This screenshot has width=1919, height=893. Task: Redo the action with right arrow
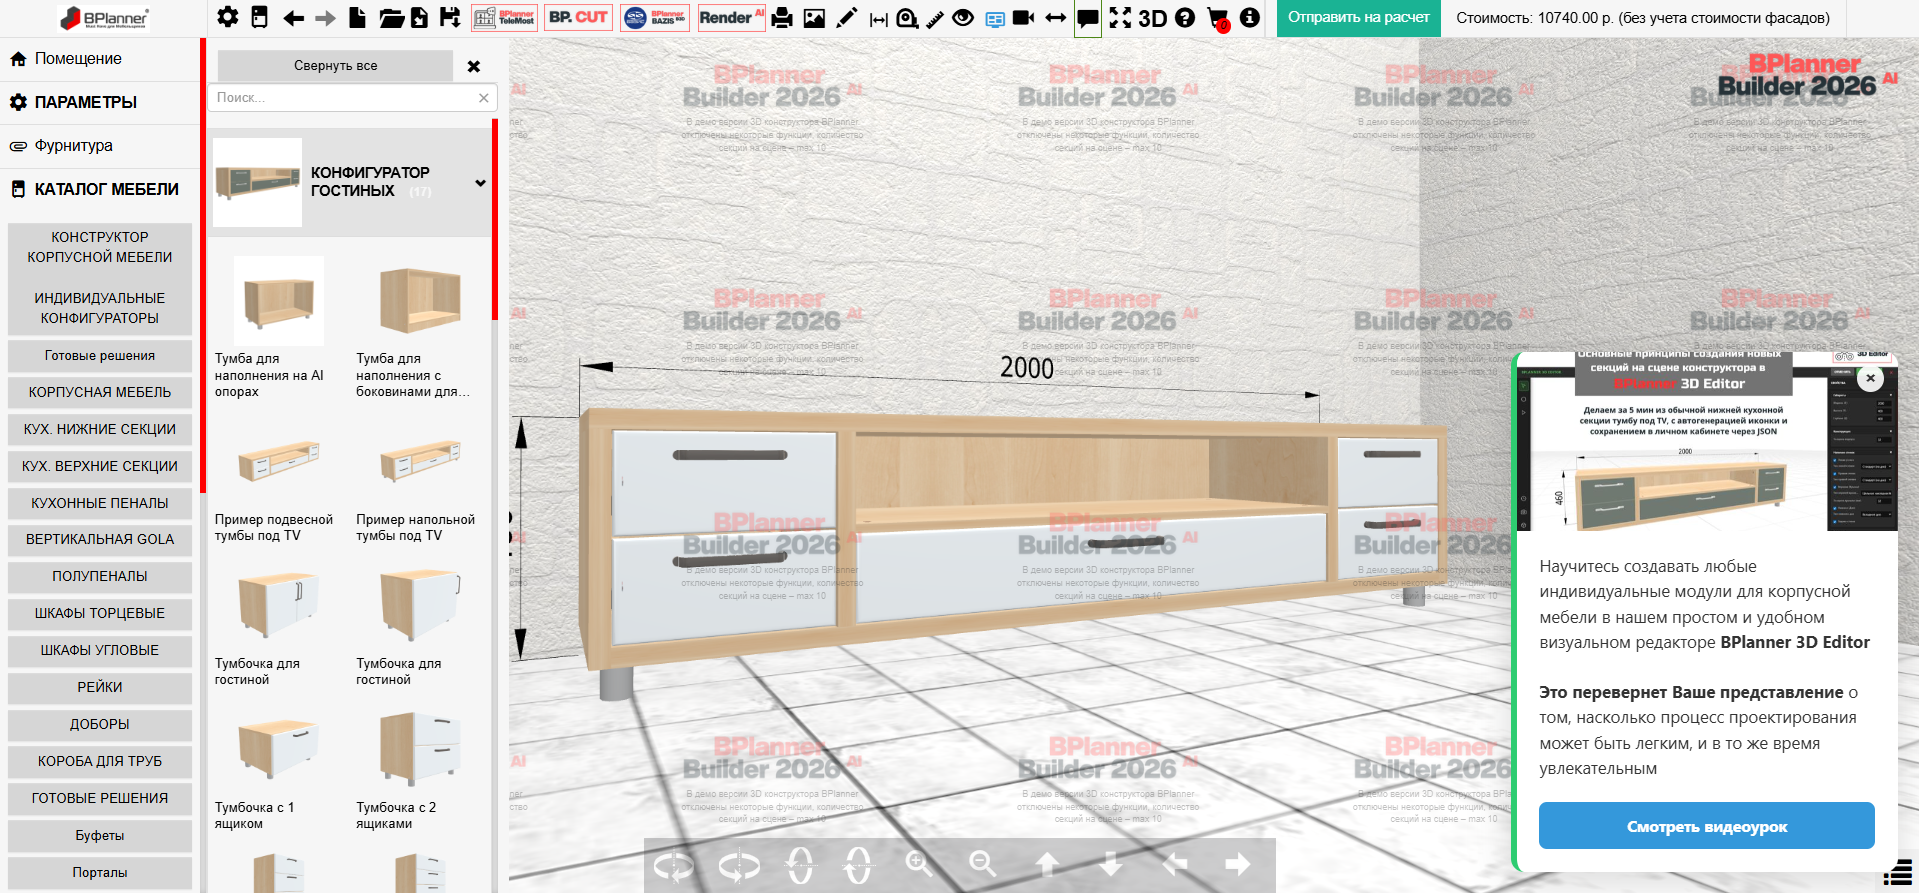point(325,18)
